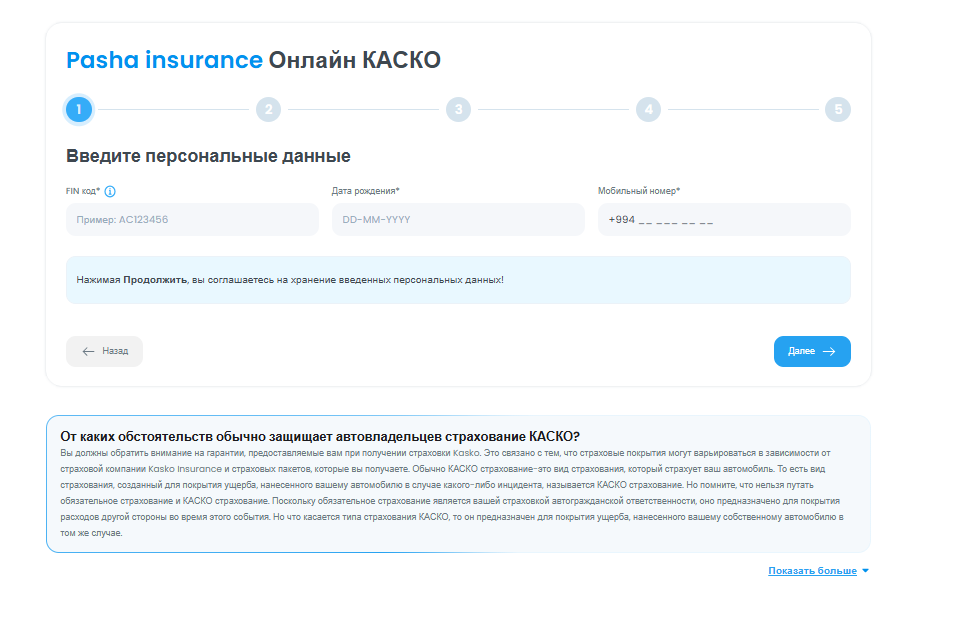The width and height of the screenshot is (962, 619).
Task: Open the Показать больше link
Action: pyautogui.click(x=812, y=571)
